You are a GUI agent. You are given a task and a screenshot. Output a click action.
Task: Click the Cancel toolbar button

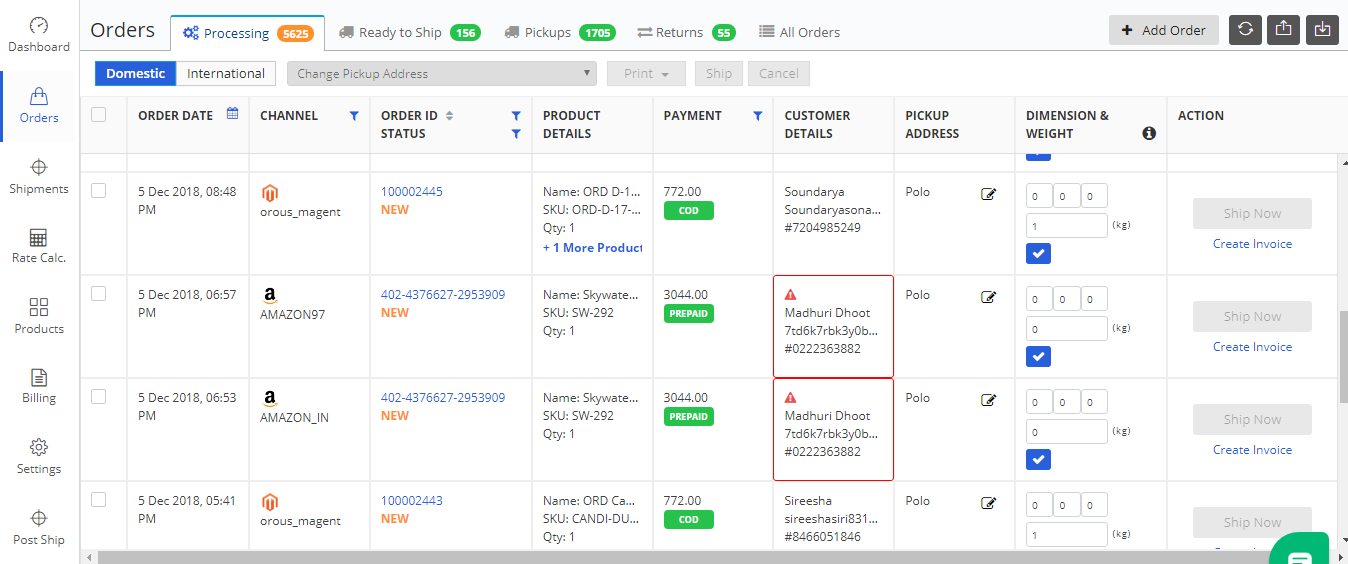779,73
